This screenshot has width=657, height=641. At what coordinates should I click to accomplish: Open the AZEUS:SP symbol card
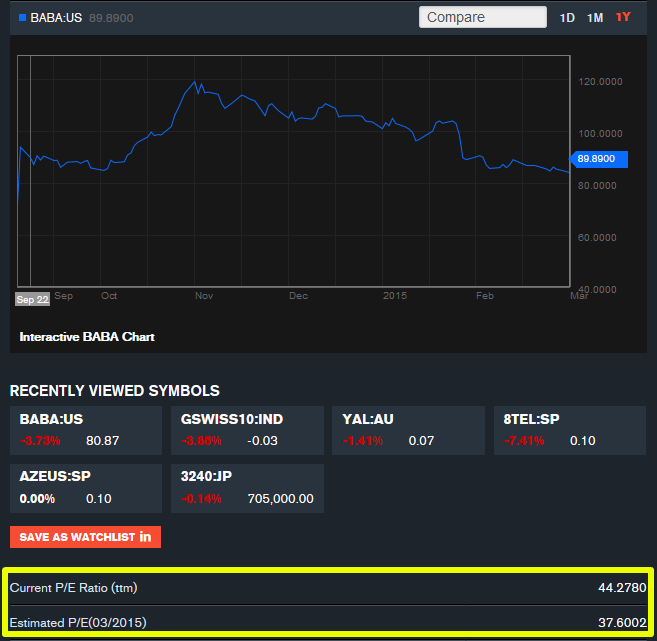click(86, 488)
